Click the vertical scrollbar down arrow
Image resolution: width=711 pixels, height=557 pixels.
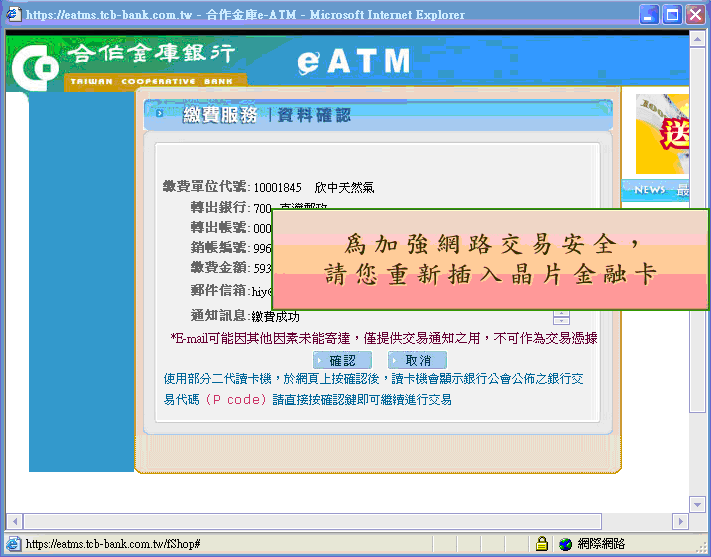click(x=697, y=503)
